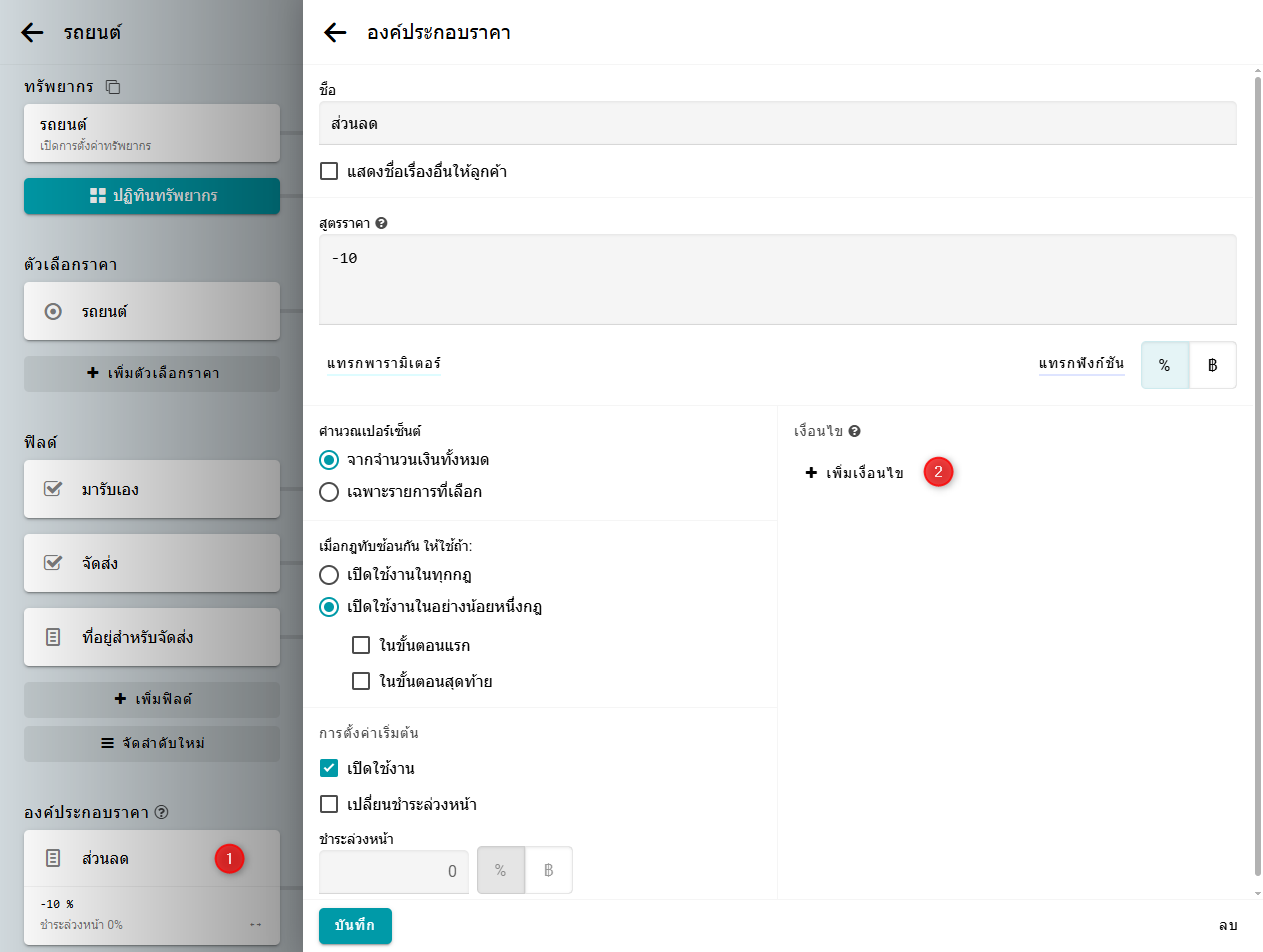Click the copy icon next to ทรัพยากร
This screenshot has width=1263, height=952.
(113, 87)
